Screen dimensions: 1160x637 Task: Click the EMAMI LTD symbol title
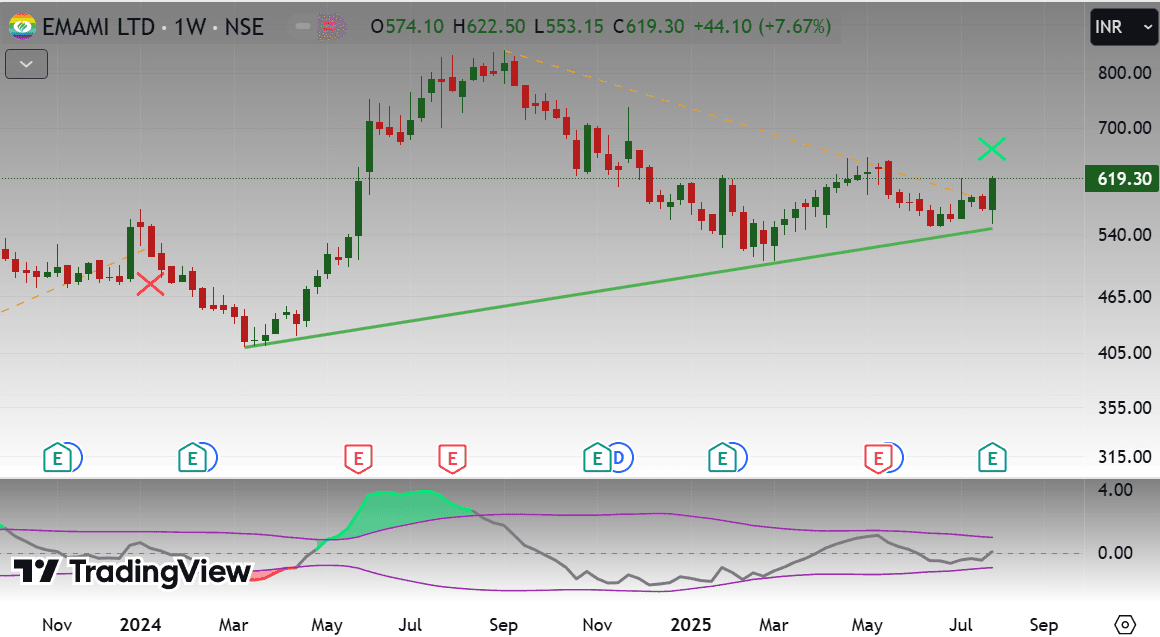coord(98,27)
